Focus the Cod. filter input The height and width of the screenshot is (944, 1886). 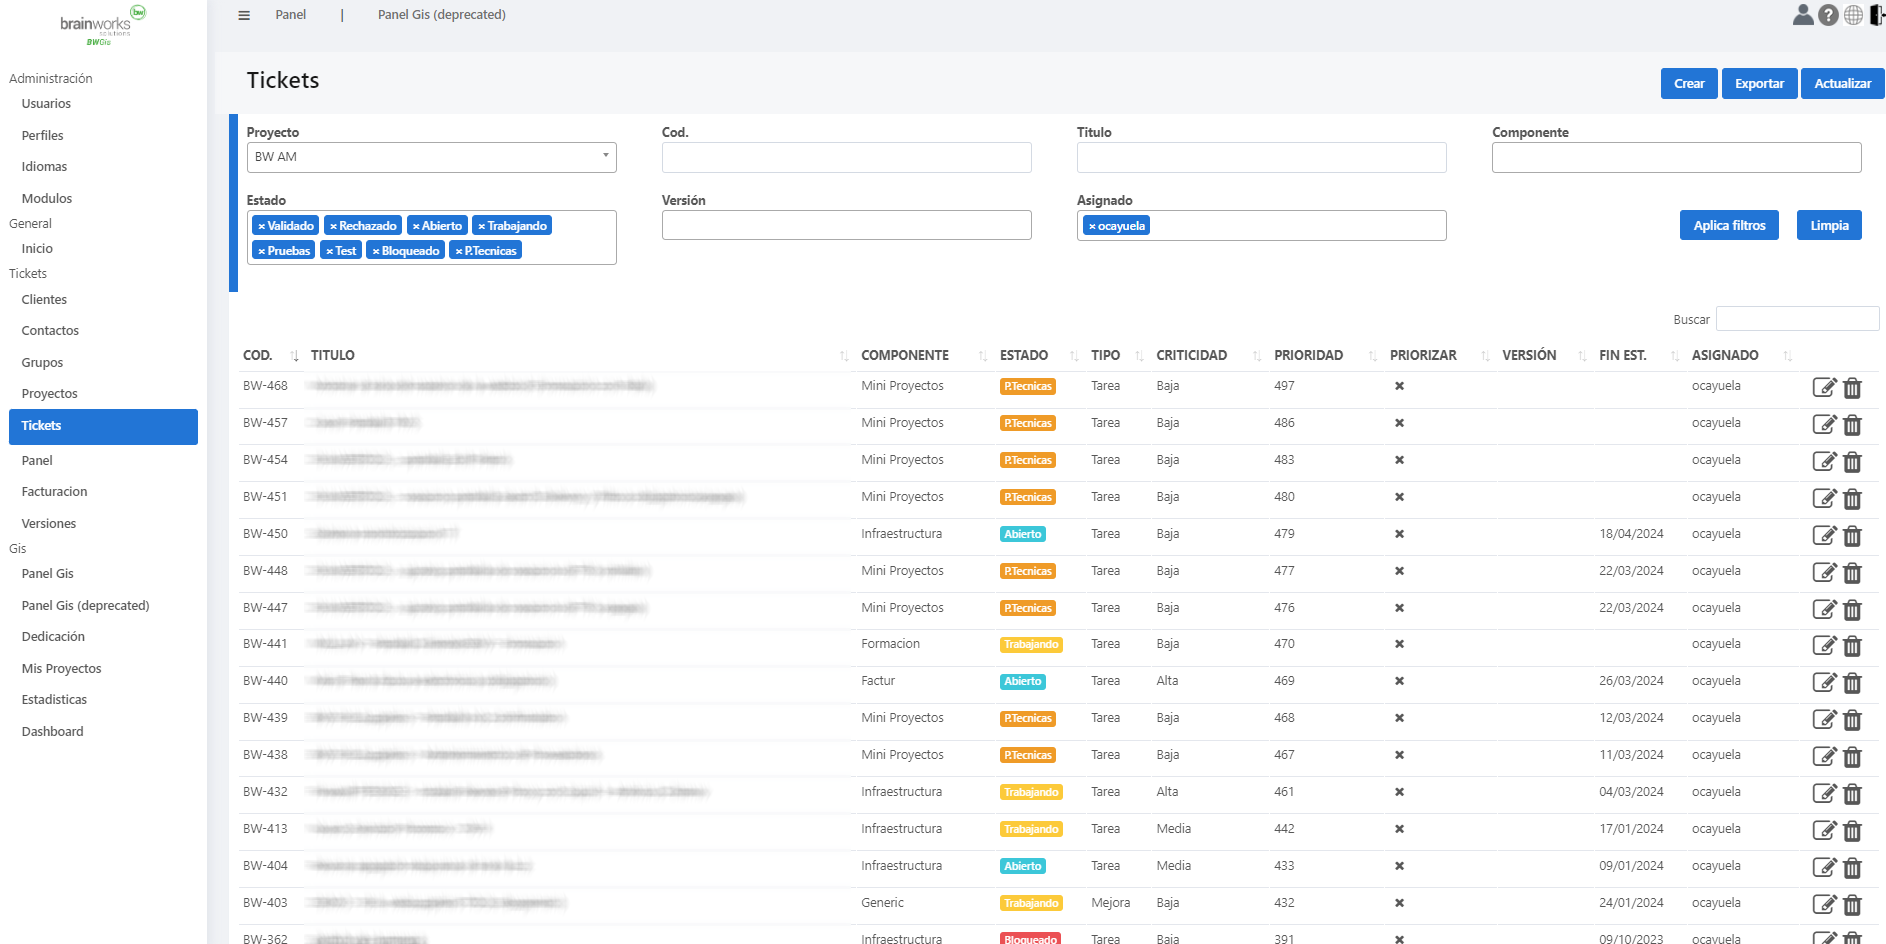846,157
